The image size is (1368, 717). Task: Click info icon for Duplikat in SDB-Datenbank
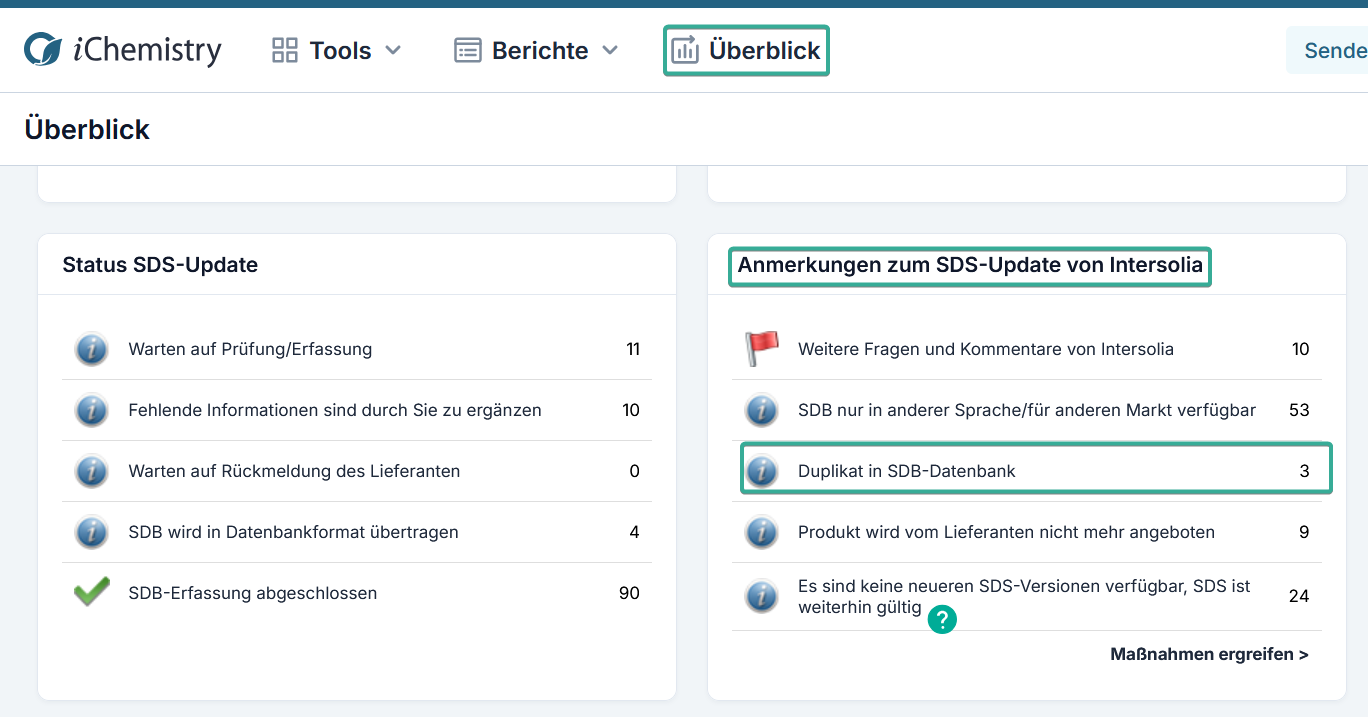pyautogui.click(x=762, y=471)
